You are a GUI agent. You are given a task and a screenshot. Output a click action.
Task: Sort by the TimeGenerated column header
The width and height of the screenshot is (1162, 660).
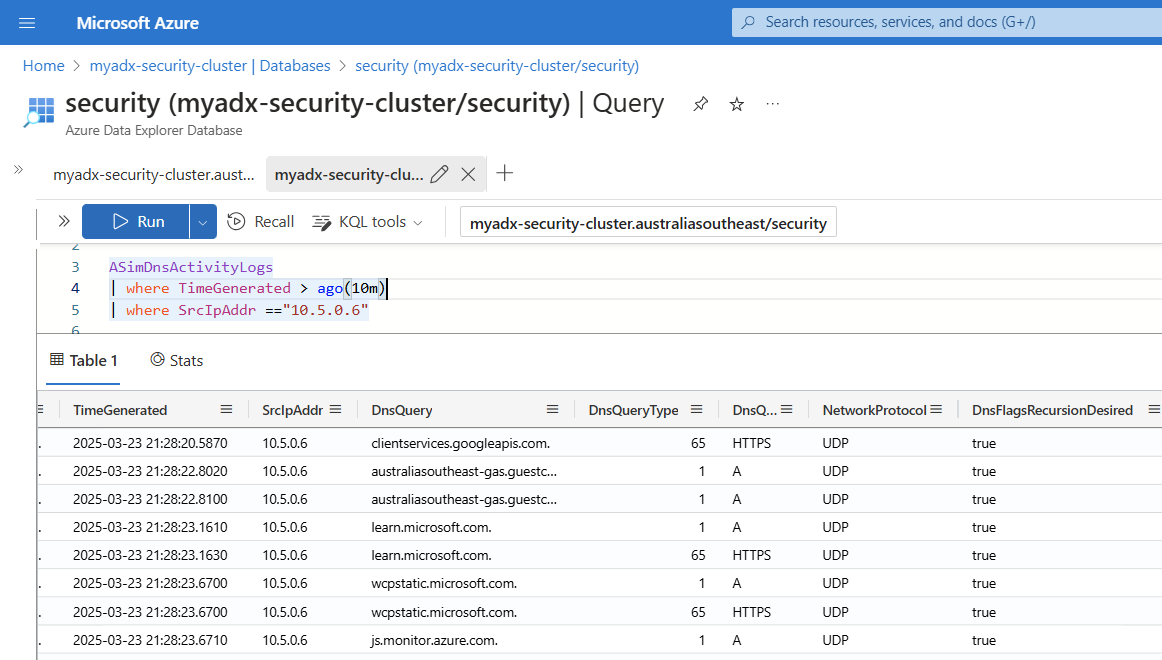pyautogui.click(x=120, y=410)
